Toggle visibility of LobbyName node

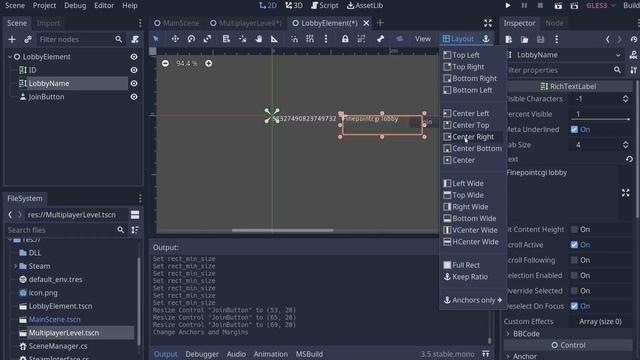(134, 83)
